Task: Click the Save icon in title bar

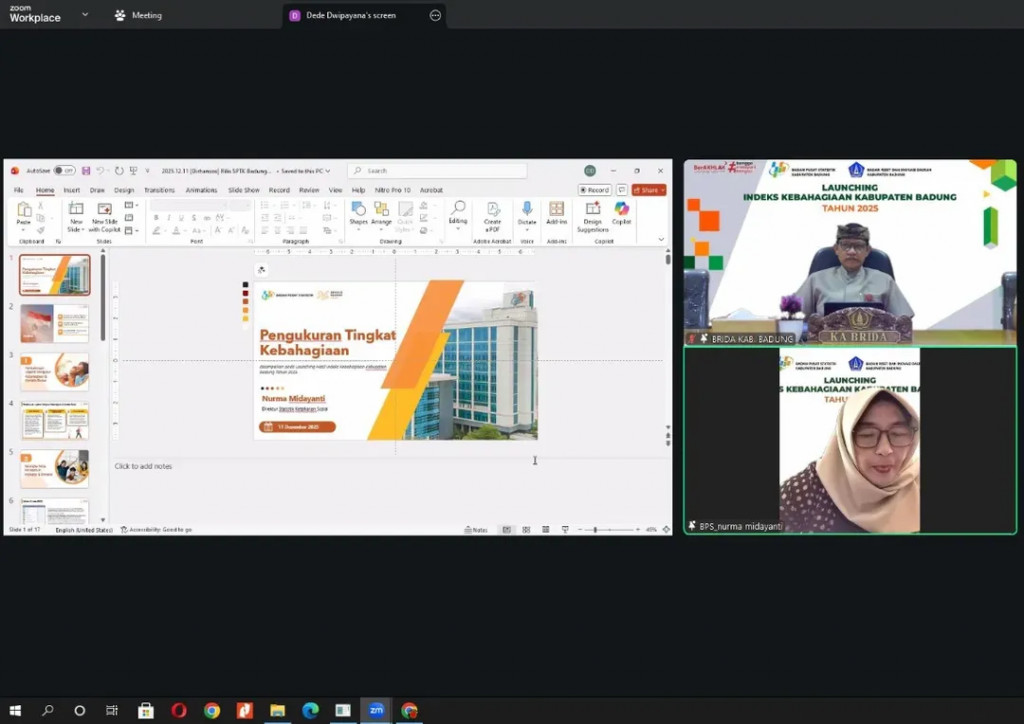Action: (x=86, y=171)
